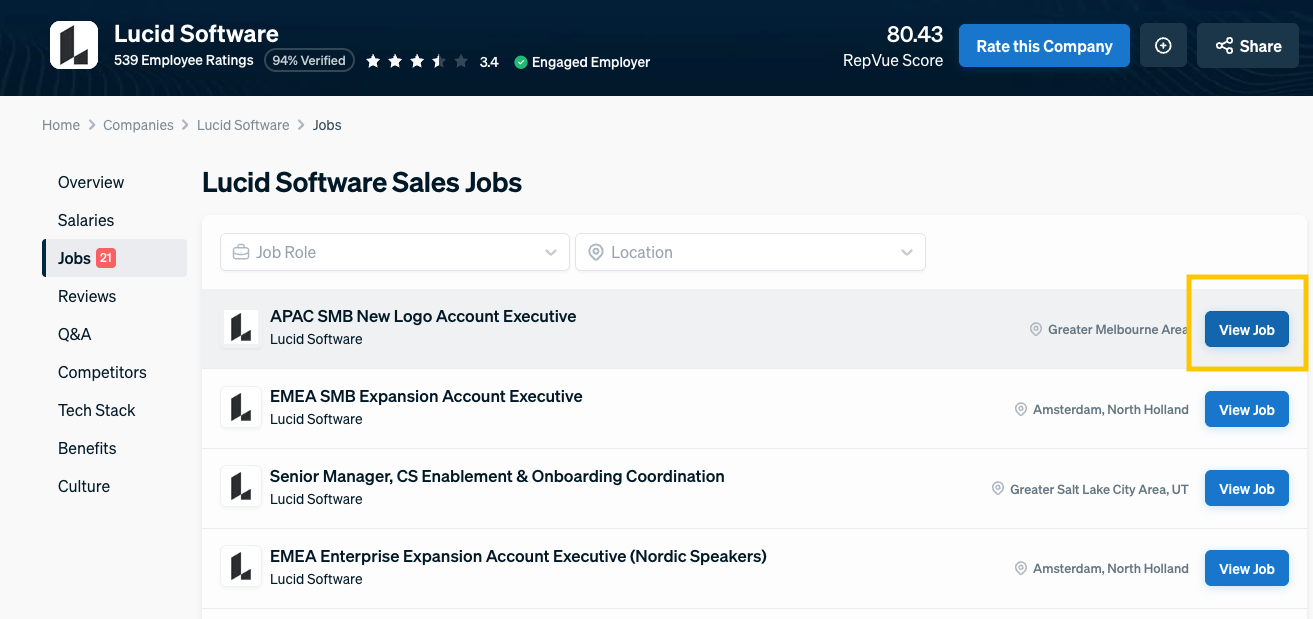
Task: Click the briefcase icon in Job Role
Action: 241,252
